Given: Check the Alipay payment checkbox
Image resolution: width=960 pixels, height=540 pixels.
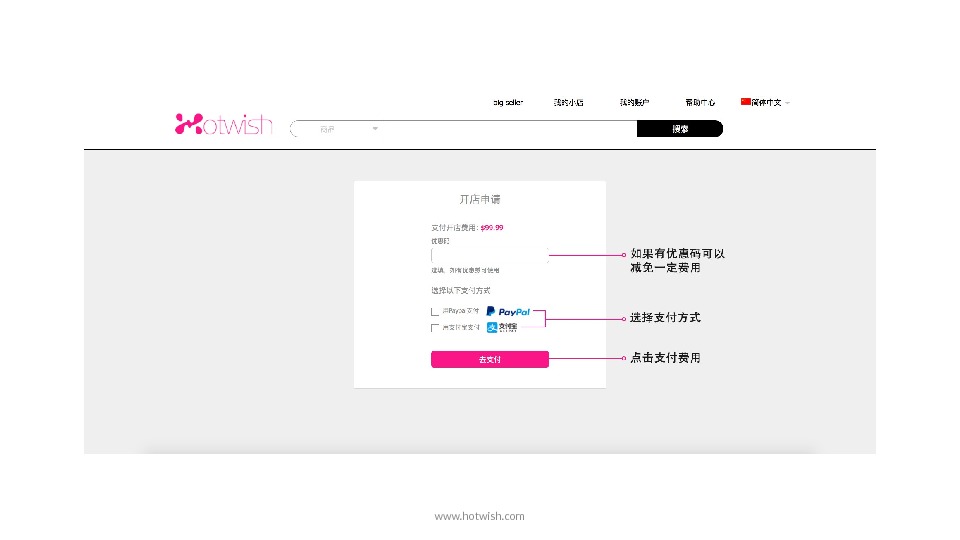Looking at the screenshot, I should [x=435, y=328].
